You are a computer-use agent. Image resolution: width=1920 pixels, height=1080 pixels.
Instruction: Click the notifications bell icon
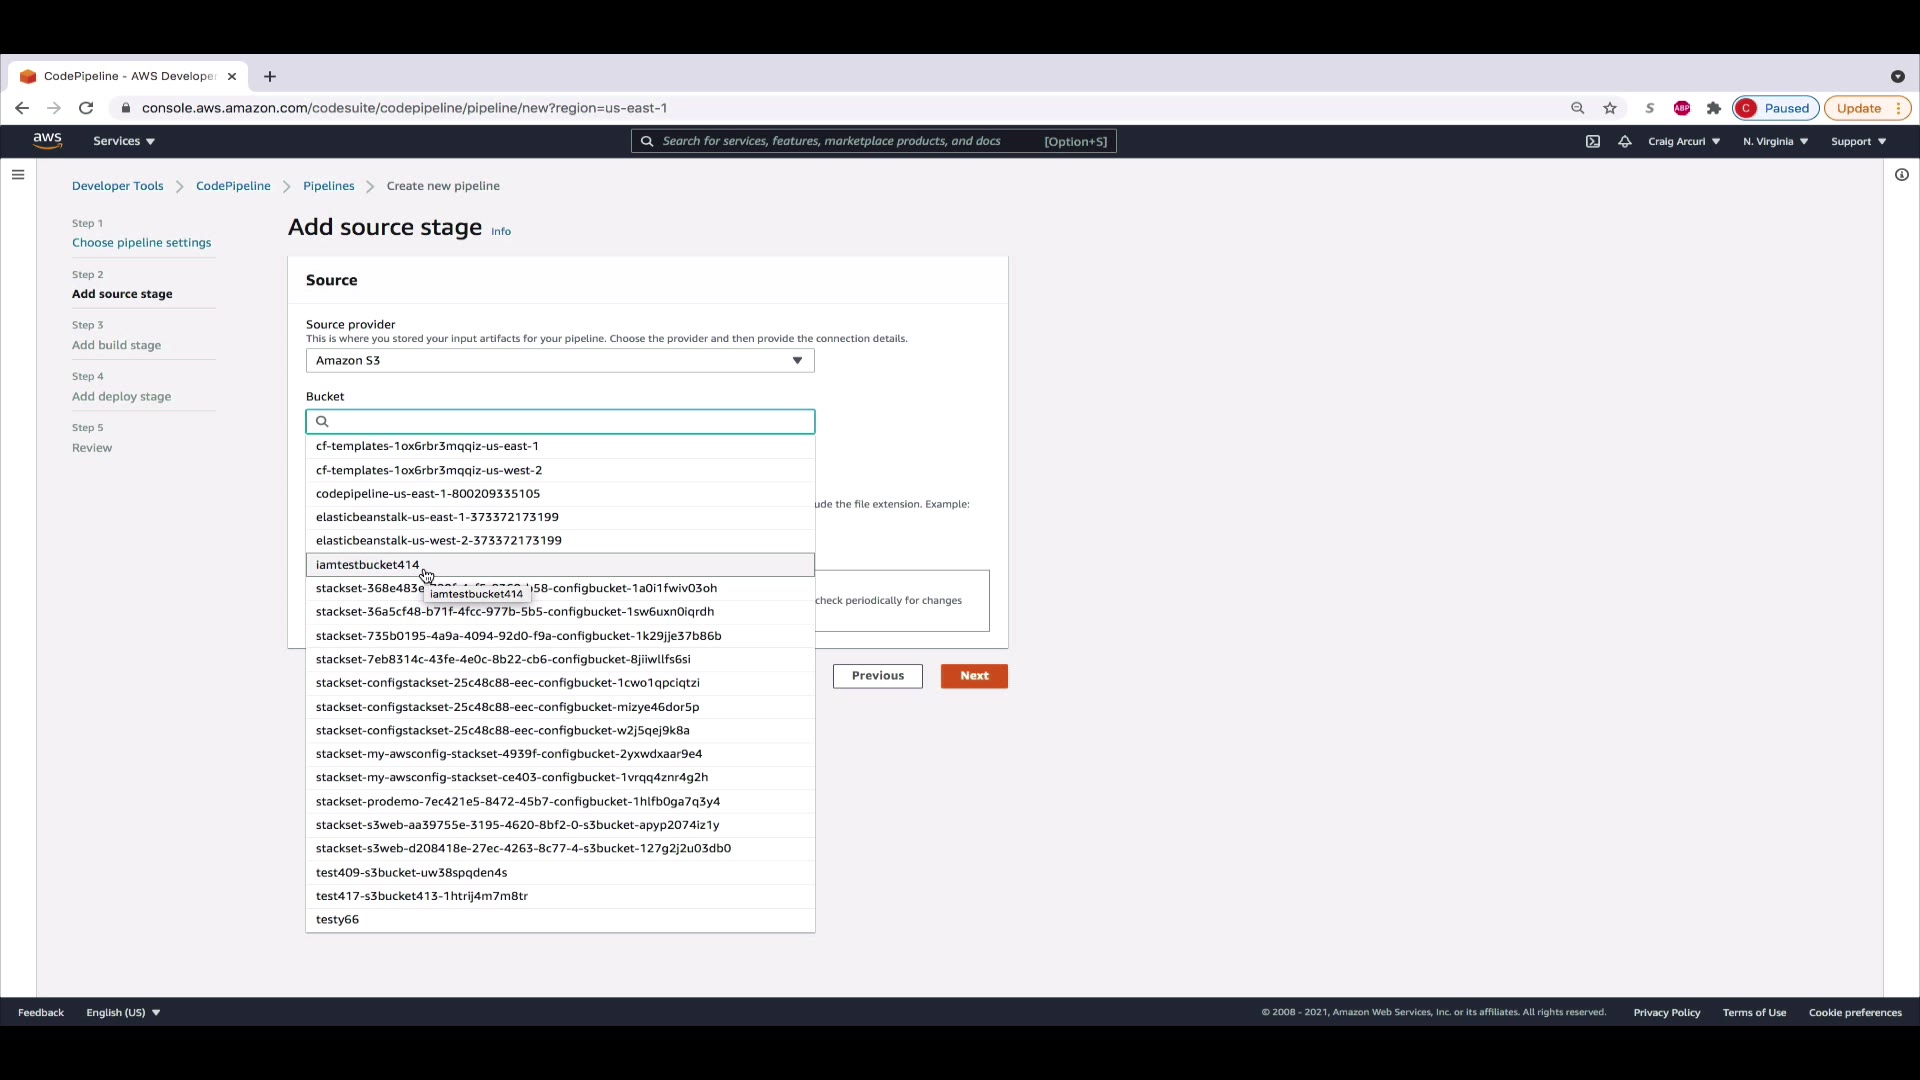coord(1625,141)
